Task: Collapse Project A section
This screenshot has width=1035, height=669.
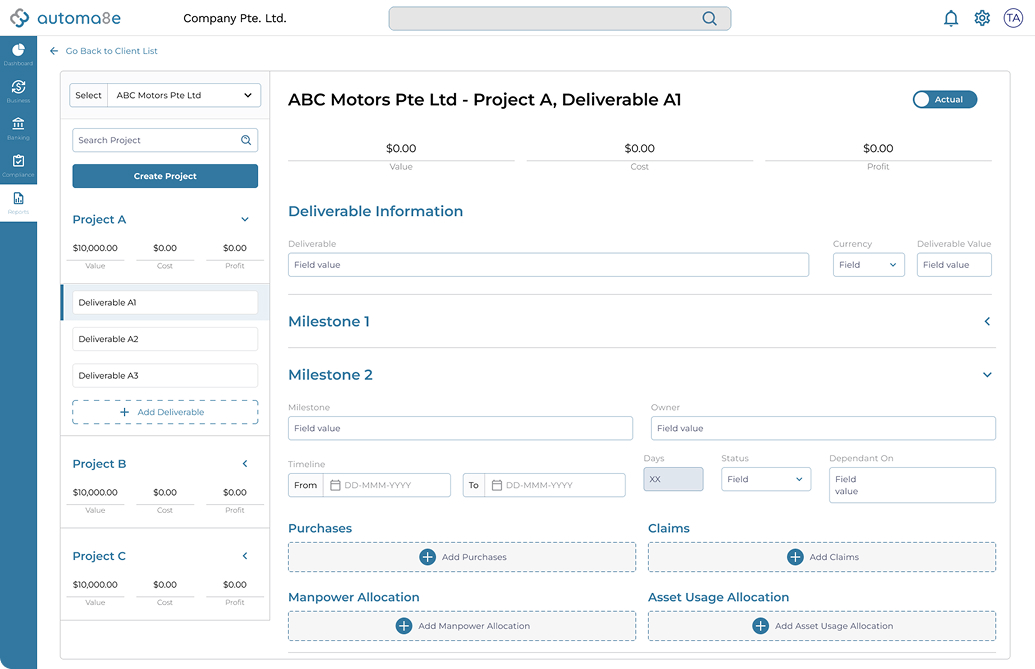Action: (245, 219)
